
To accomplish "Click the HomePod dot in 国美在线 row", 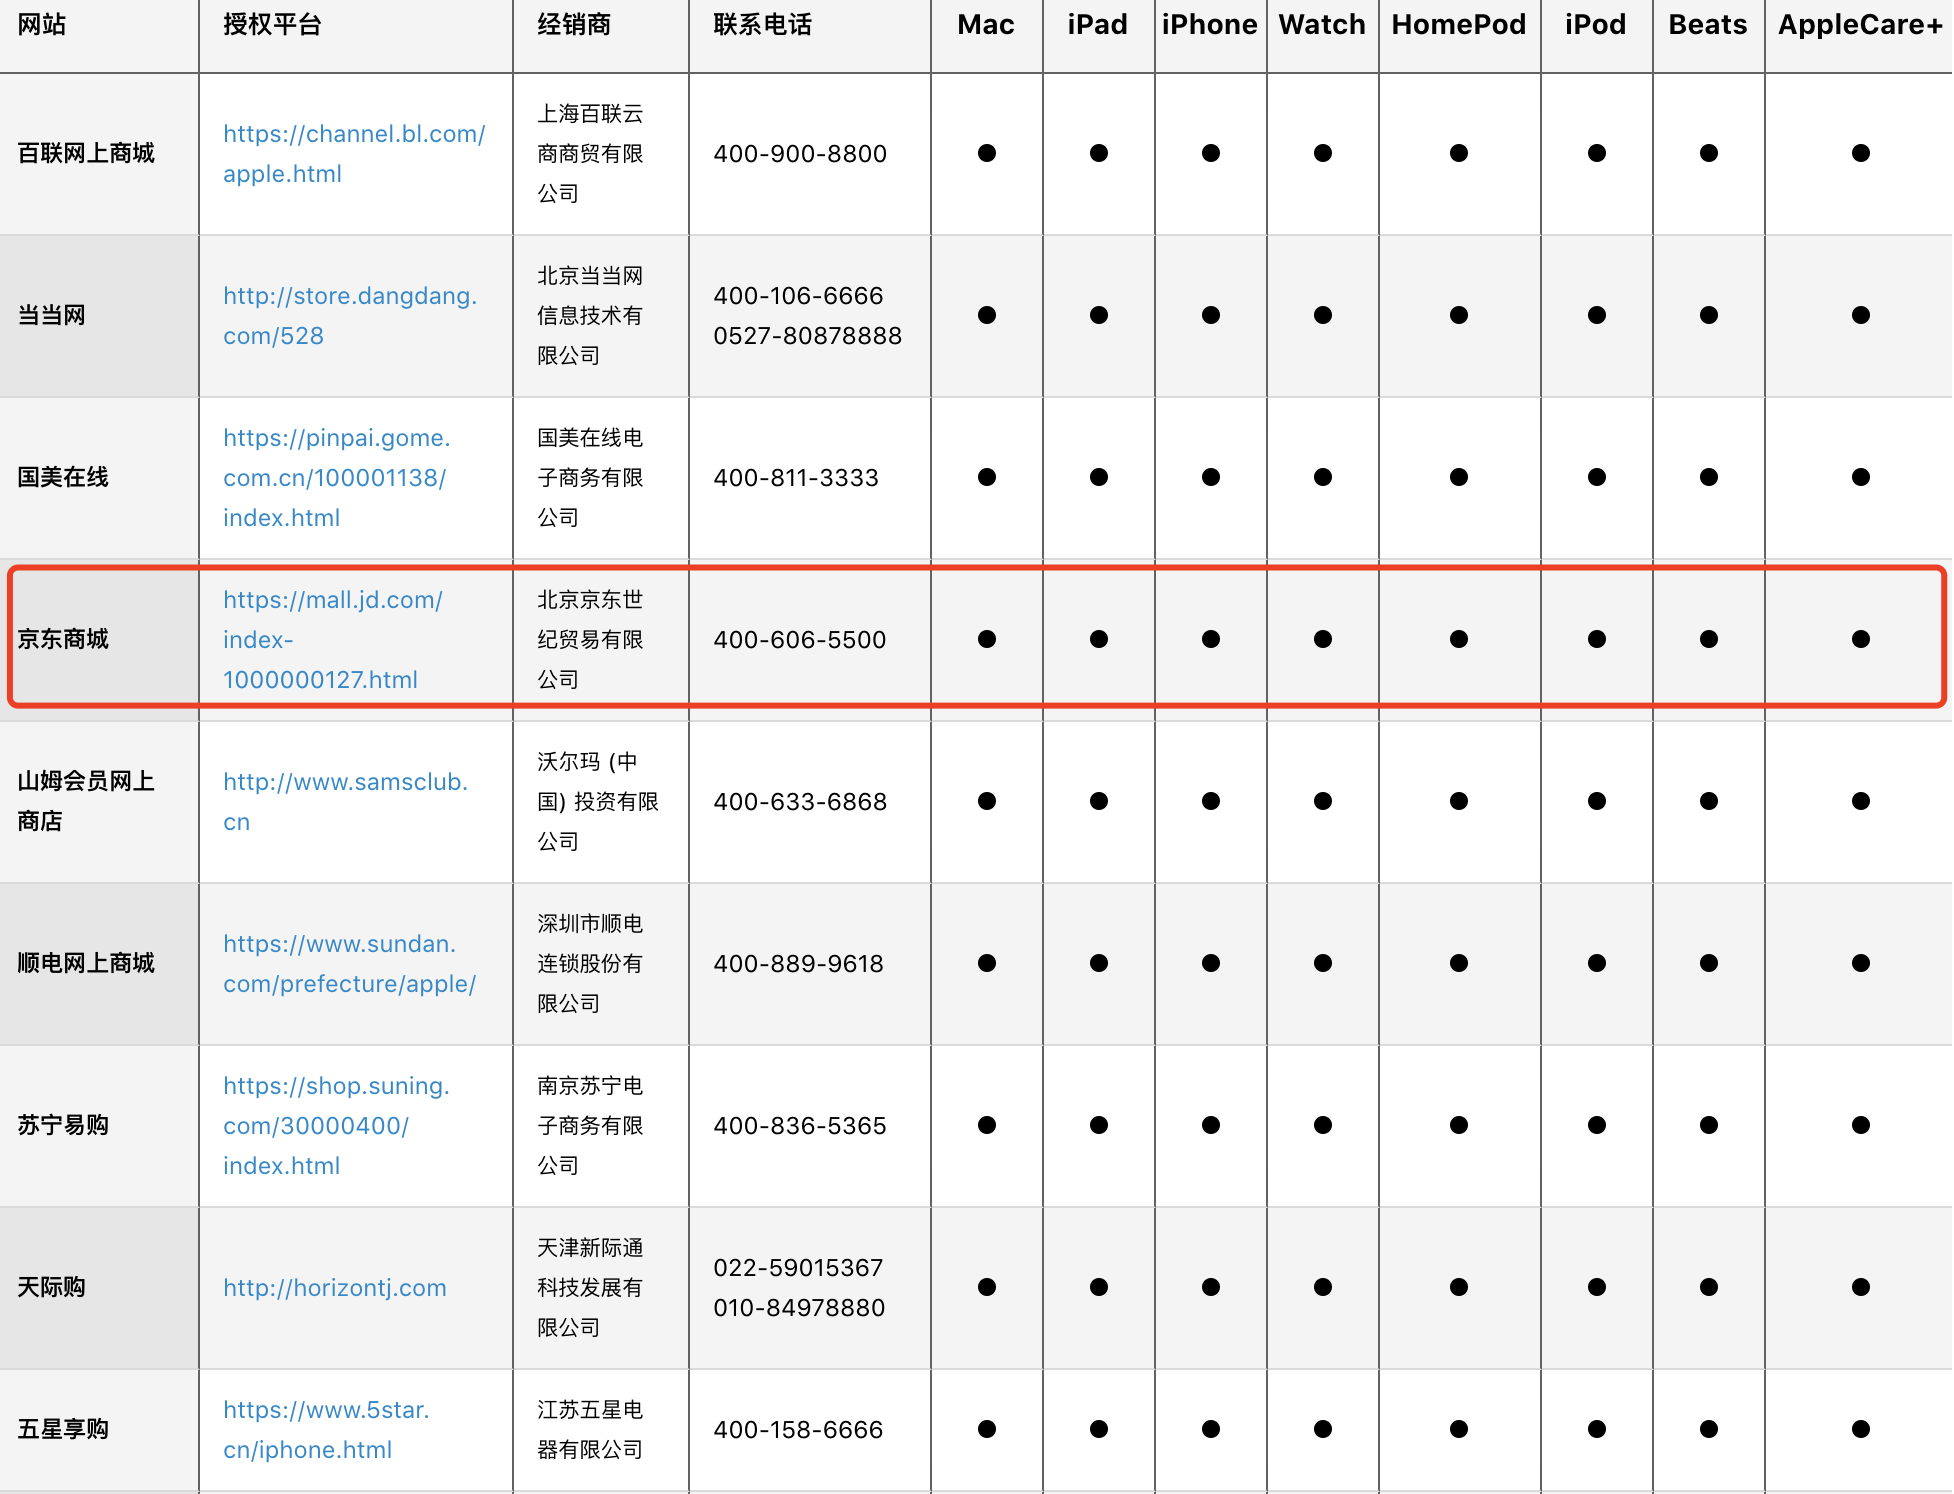I will [1458, 477].
